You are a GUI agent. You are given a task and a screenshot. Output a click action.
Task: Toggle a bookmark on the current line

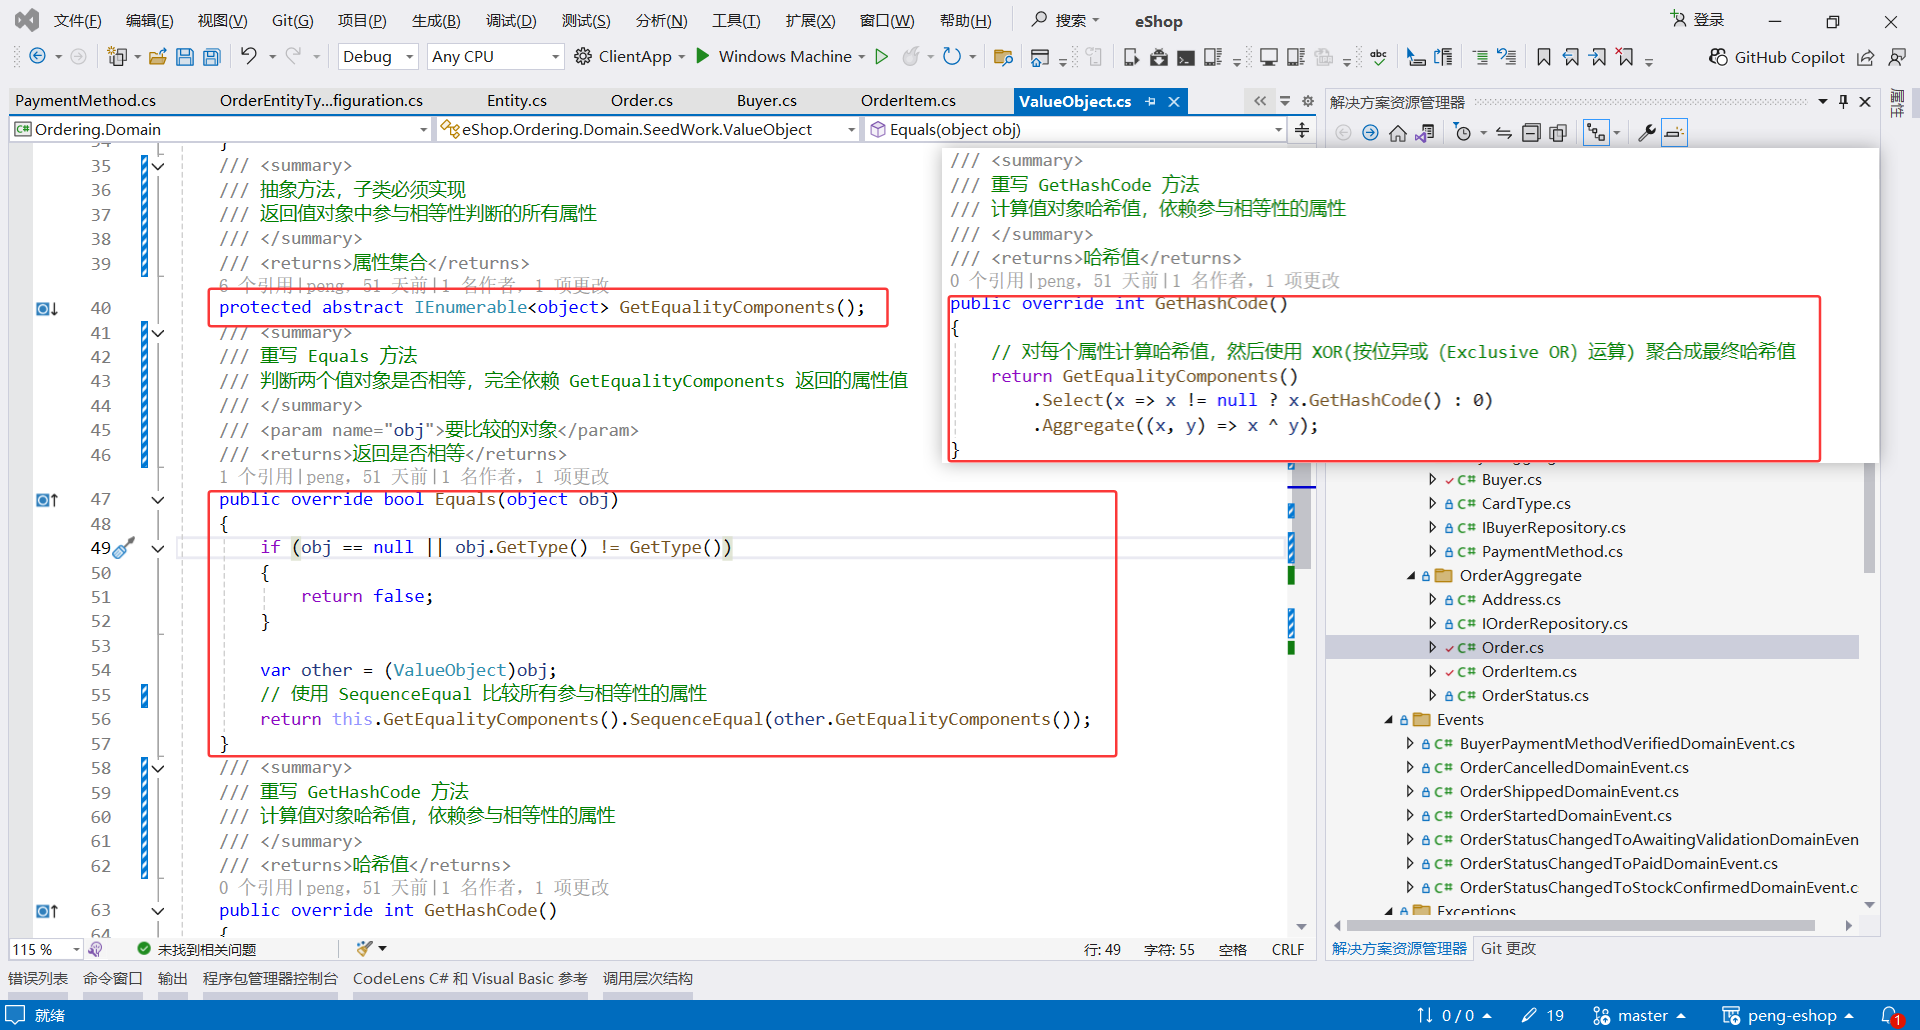[x=1544, y=57]
